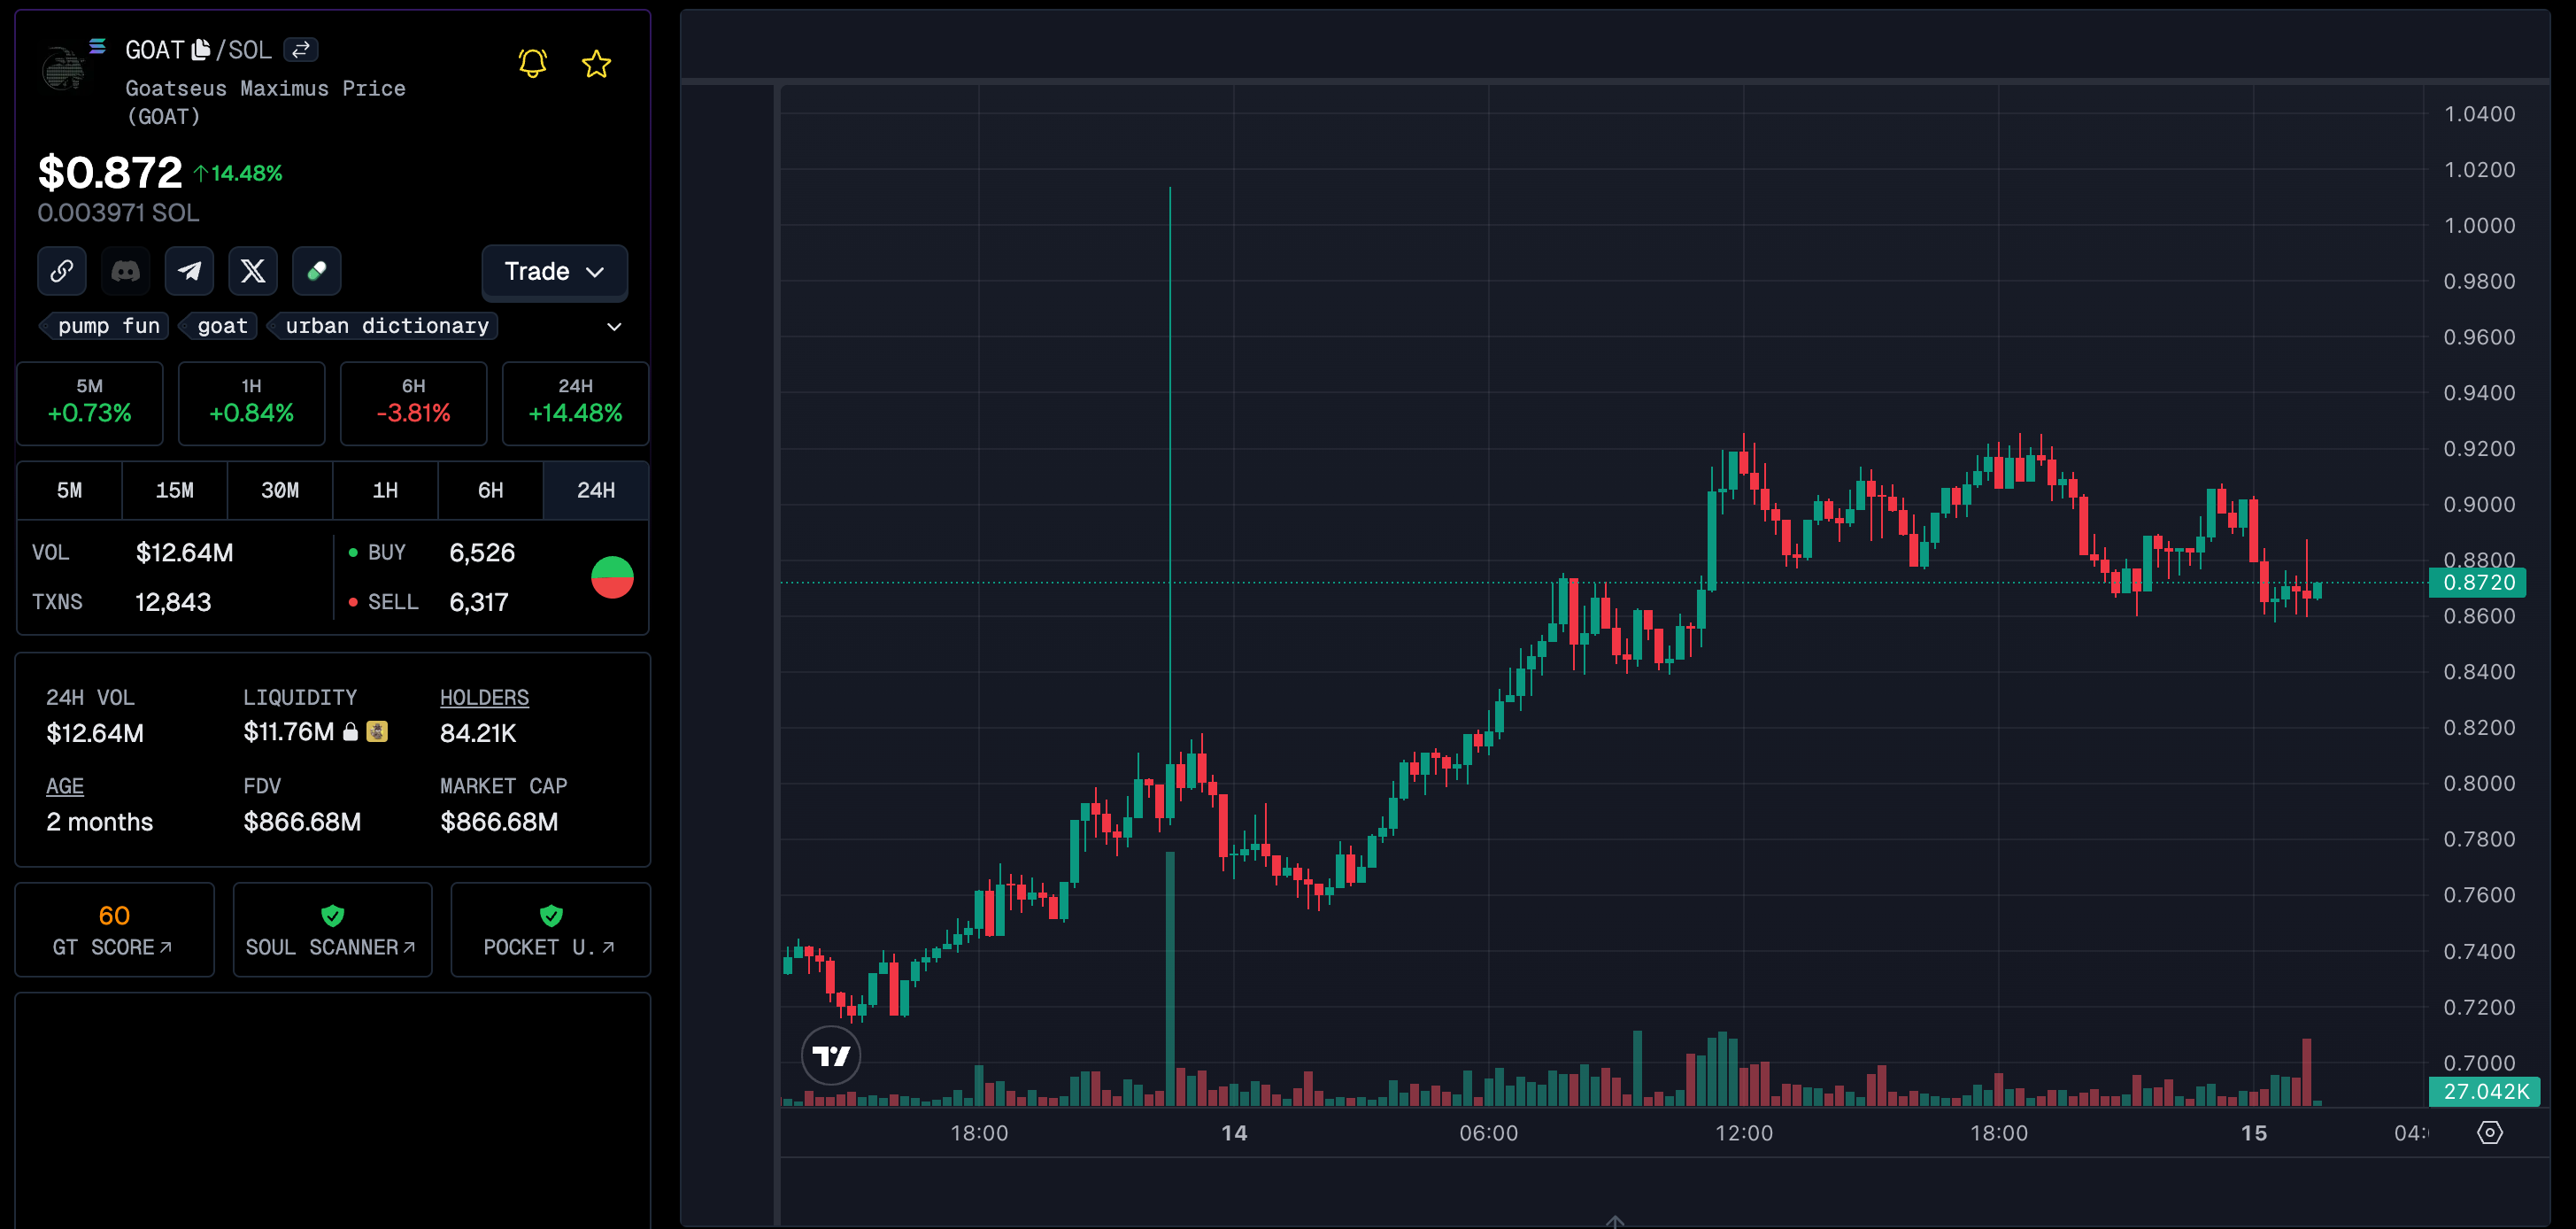Open the GT Score link

[x=114, y=930]
